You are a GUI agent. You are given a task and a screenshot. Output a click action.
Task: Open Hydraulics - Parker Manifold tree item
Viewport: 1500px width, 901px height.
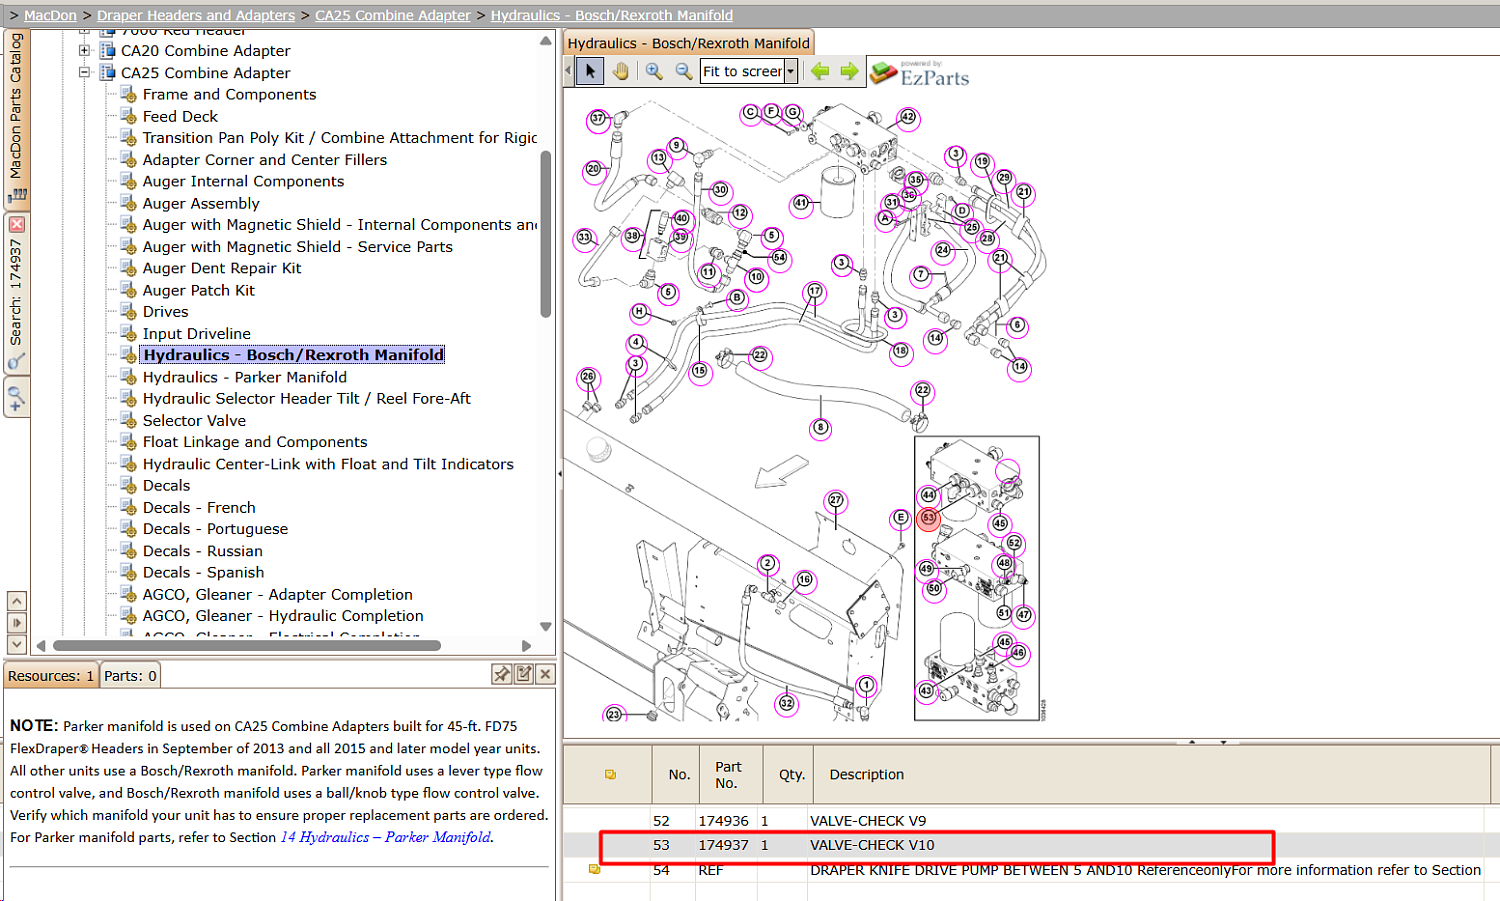pos(245,377)
